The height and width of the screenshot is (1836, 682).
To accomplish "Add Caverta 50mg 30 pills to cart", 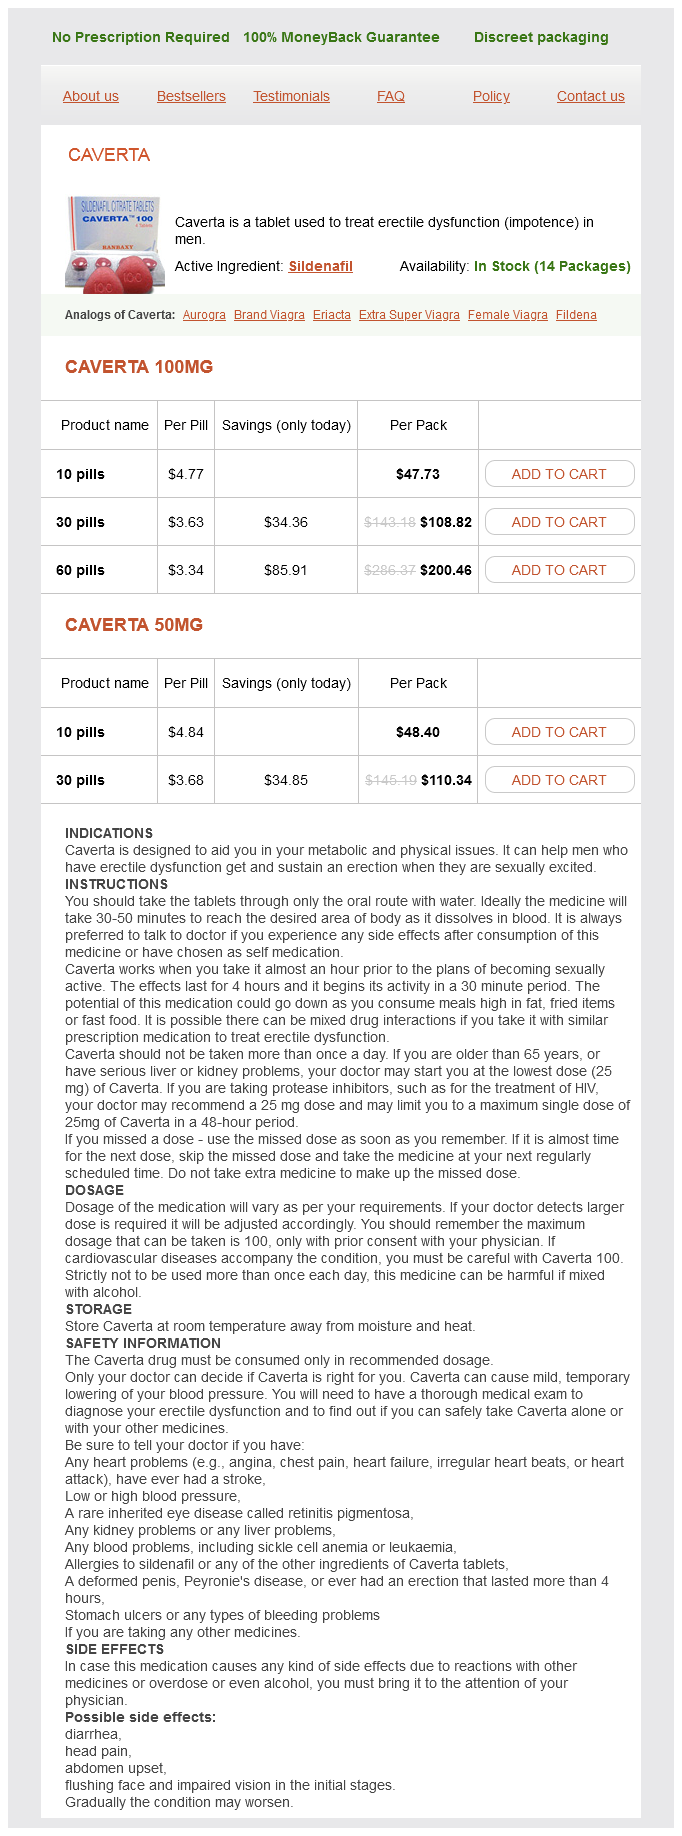I will pos(559,780).
